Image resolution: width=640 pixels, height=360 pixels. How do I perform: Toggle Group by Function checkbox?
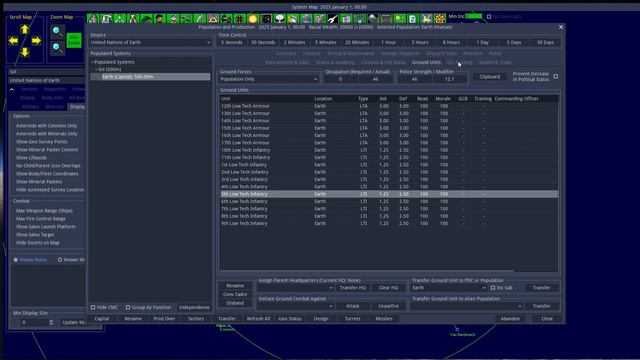click(x=128, y=307)
